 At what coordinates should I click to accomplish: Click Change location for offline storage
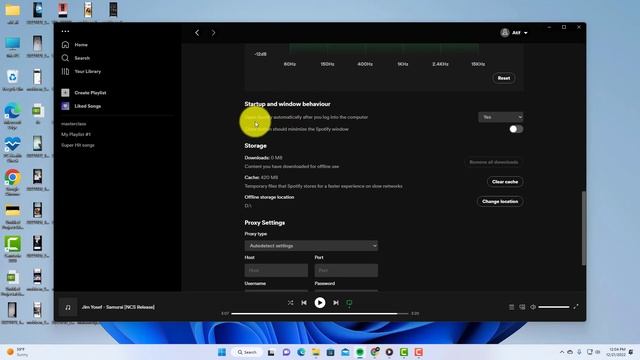[x=500, y=202]
